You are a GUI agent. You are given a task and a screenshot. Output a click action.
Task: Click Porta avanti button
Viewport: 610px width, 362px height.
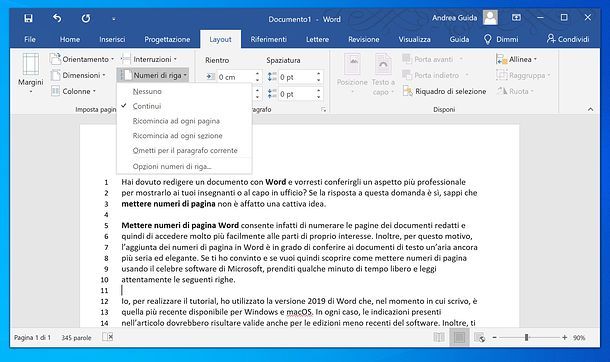pyautogui.click(x=433, y=59)
